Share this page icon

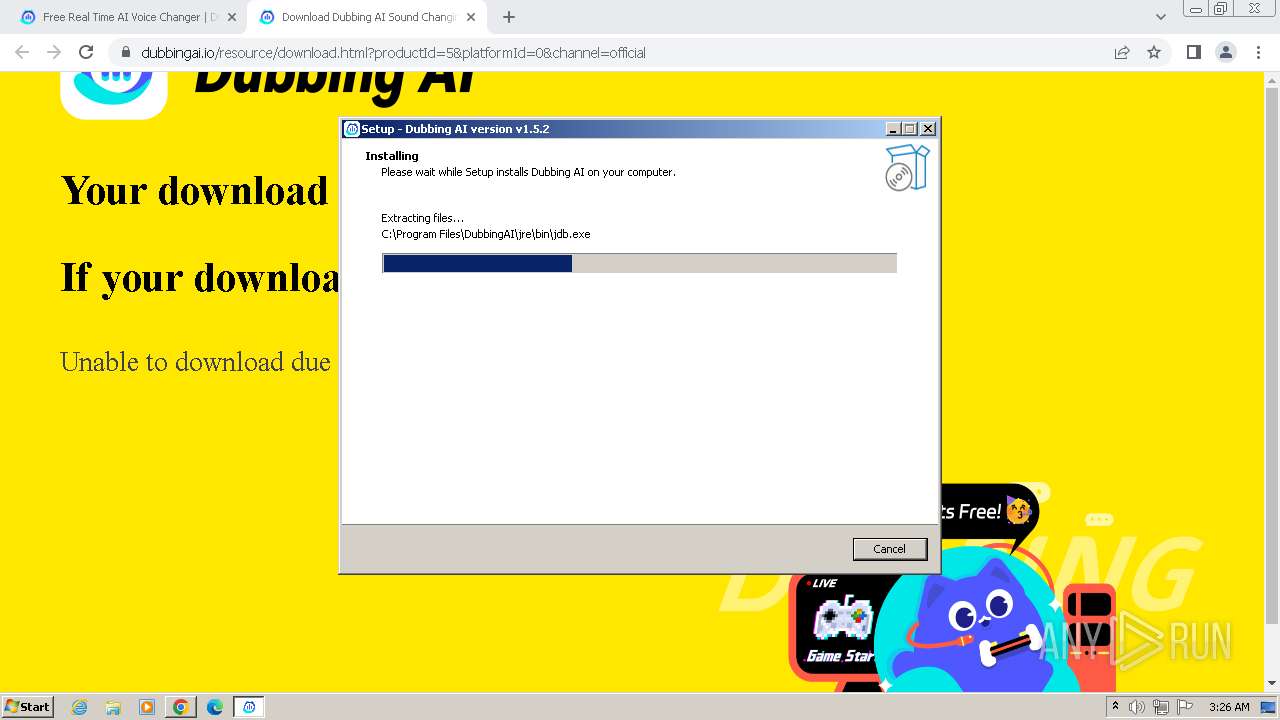click(1122, 52)
